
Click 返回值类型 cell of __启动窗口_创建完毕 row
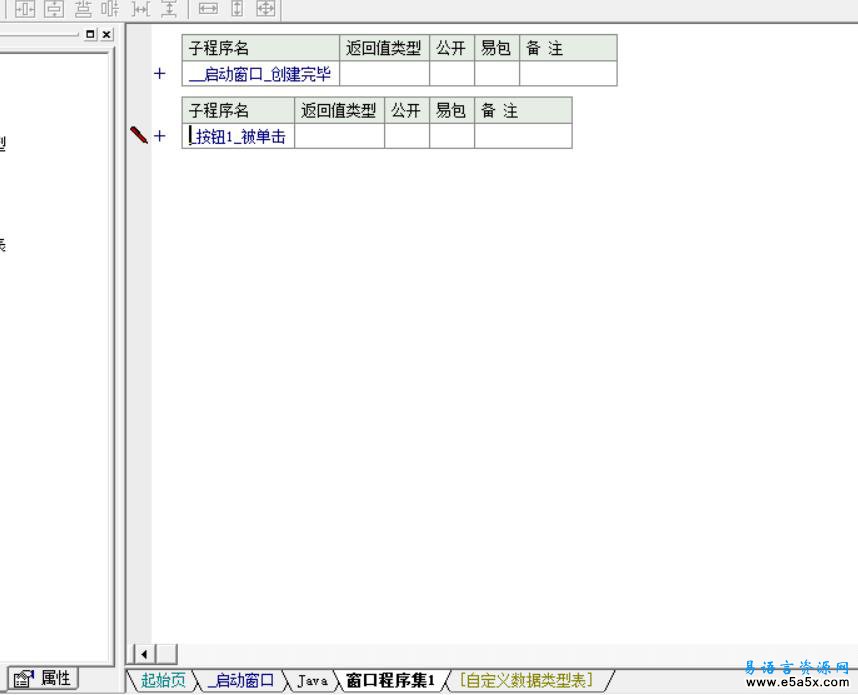(x=385, y=73)
